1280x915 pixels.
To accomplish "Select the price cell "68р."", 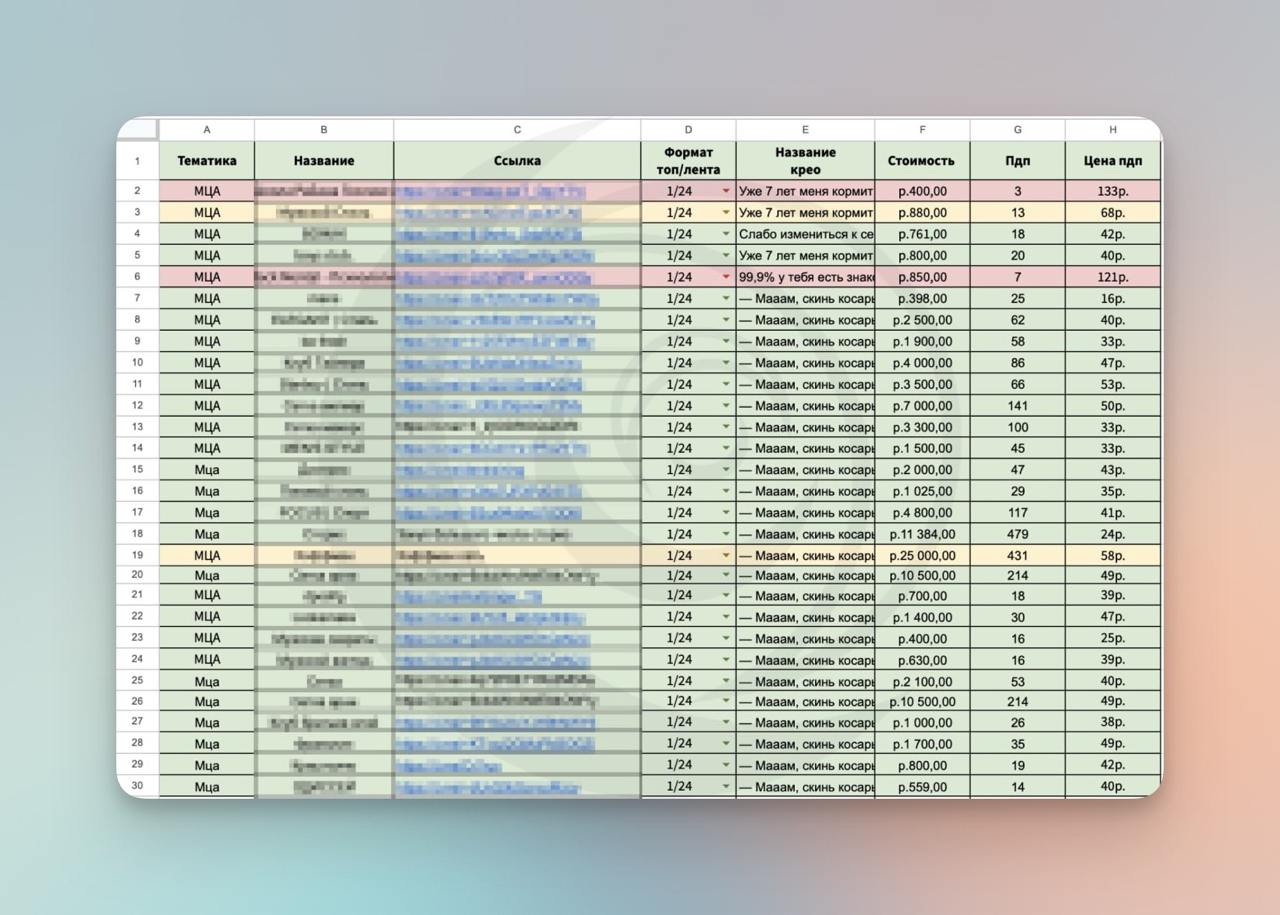I will pyautogui.click(x=1113, y=212).
